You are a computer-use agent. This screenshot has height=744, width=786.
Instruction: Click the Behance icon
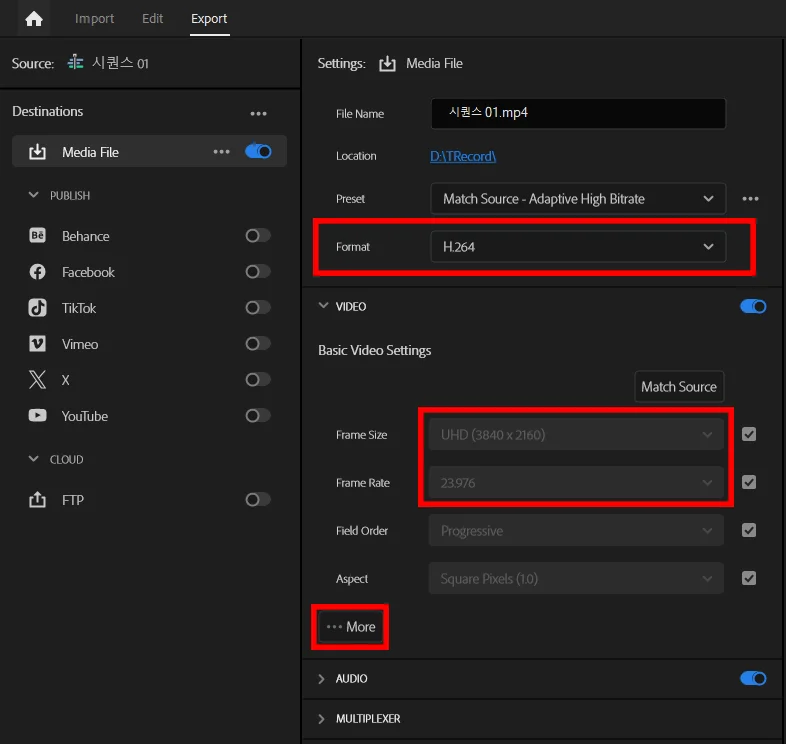[x=38, y=235]
